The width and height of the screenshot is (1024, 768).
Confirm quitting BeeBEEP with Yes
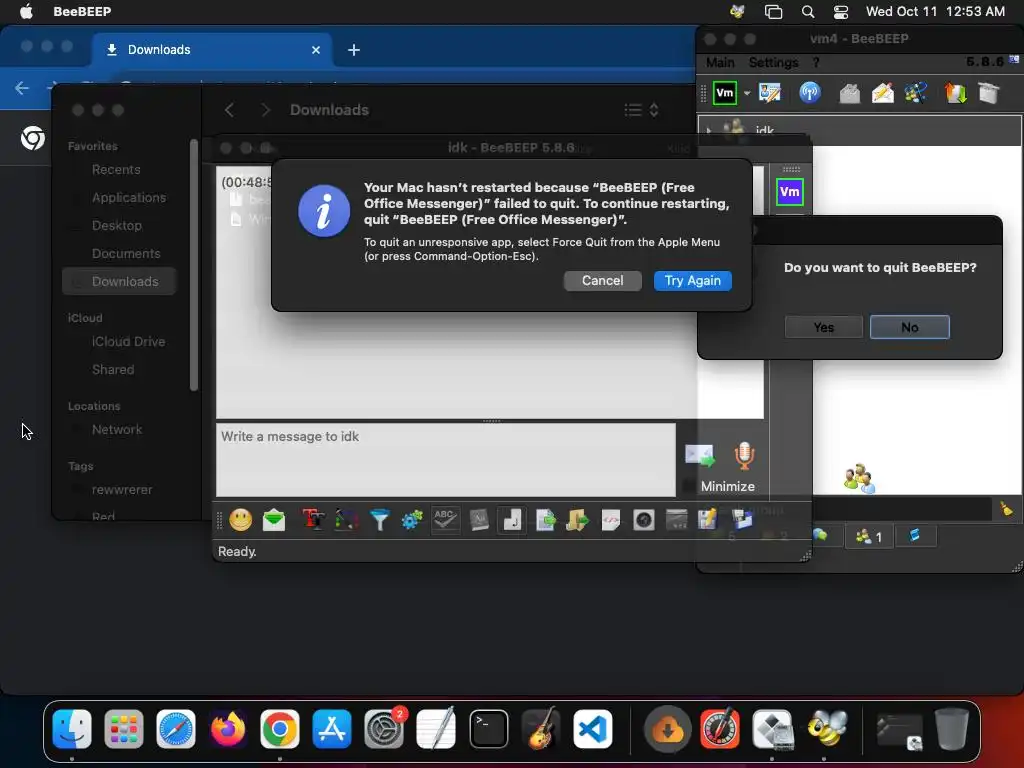coord(824,327)
